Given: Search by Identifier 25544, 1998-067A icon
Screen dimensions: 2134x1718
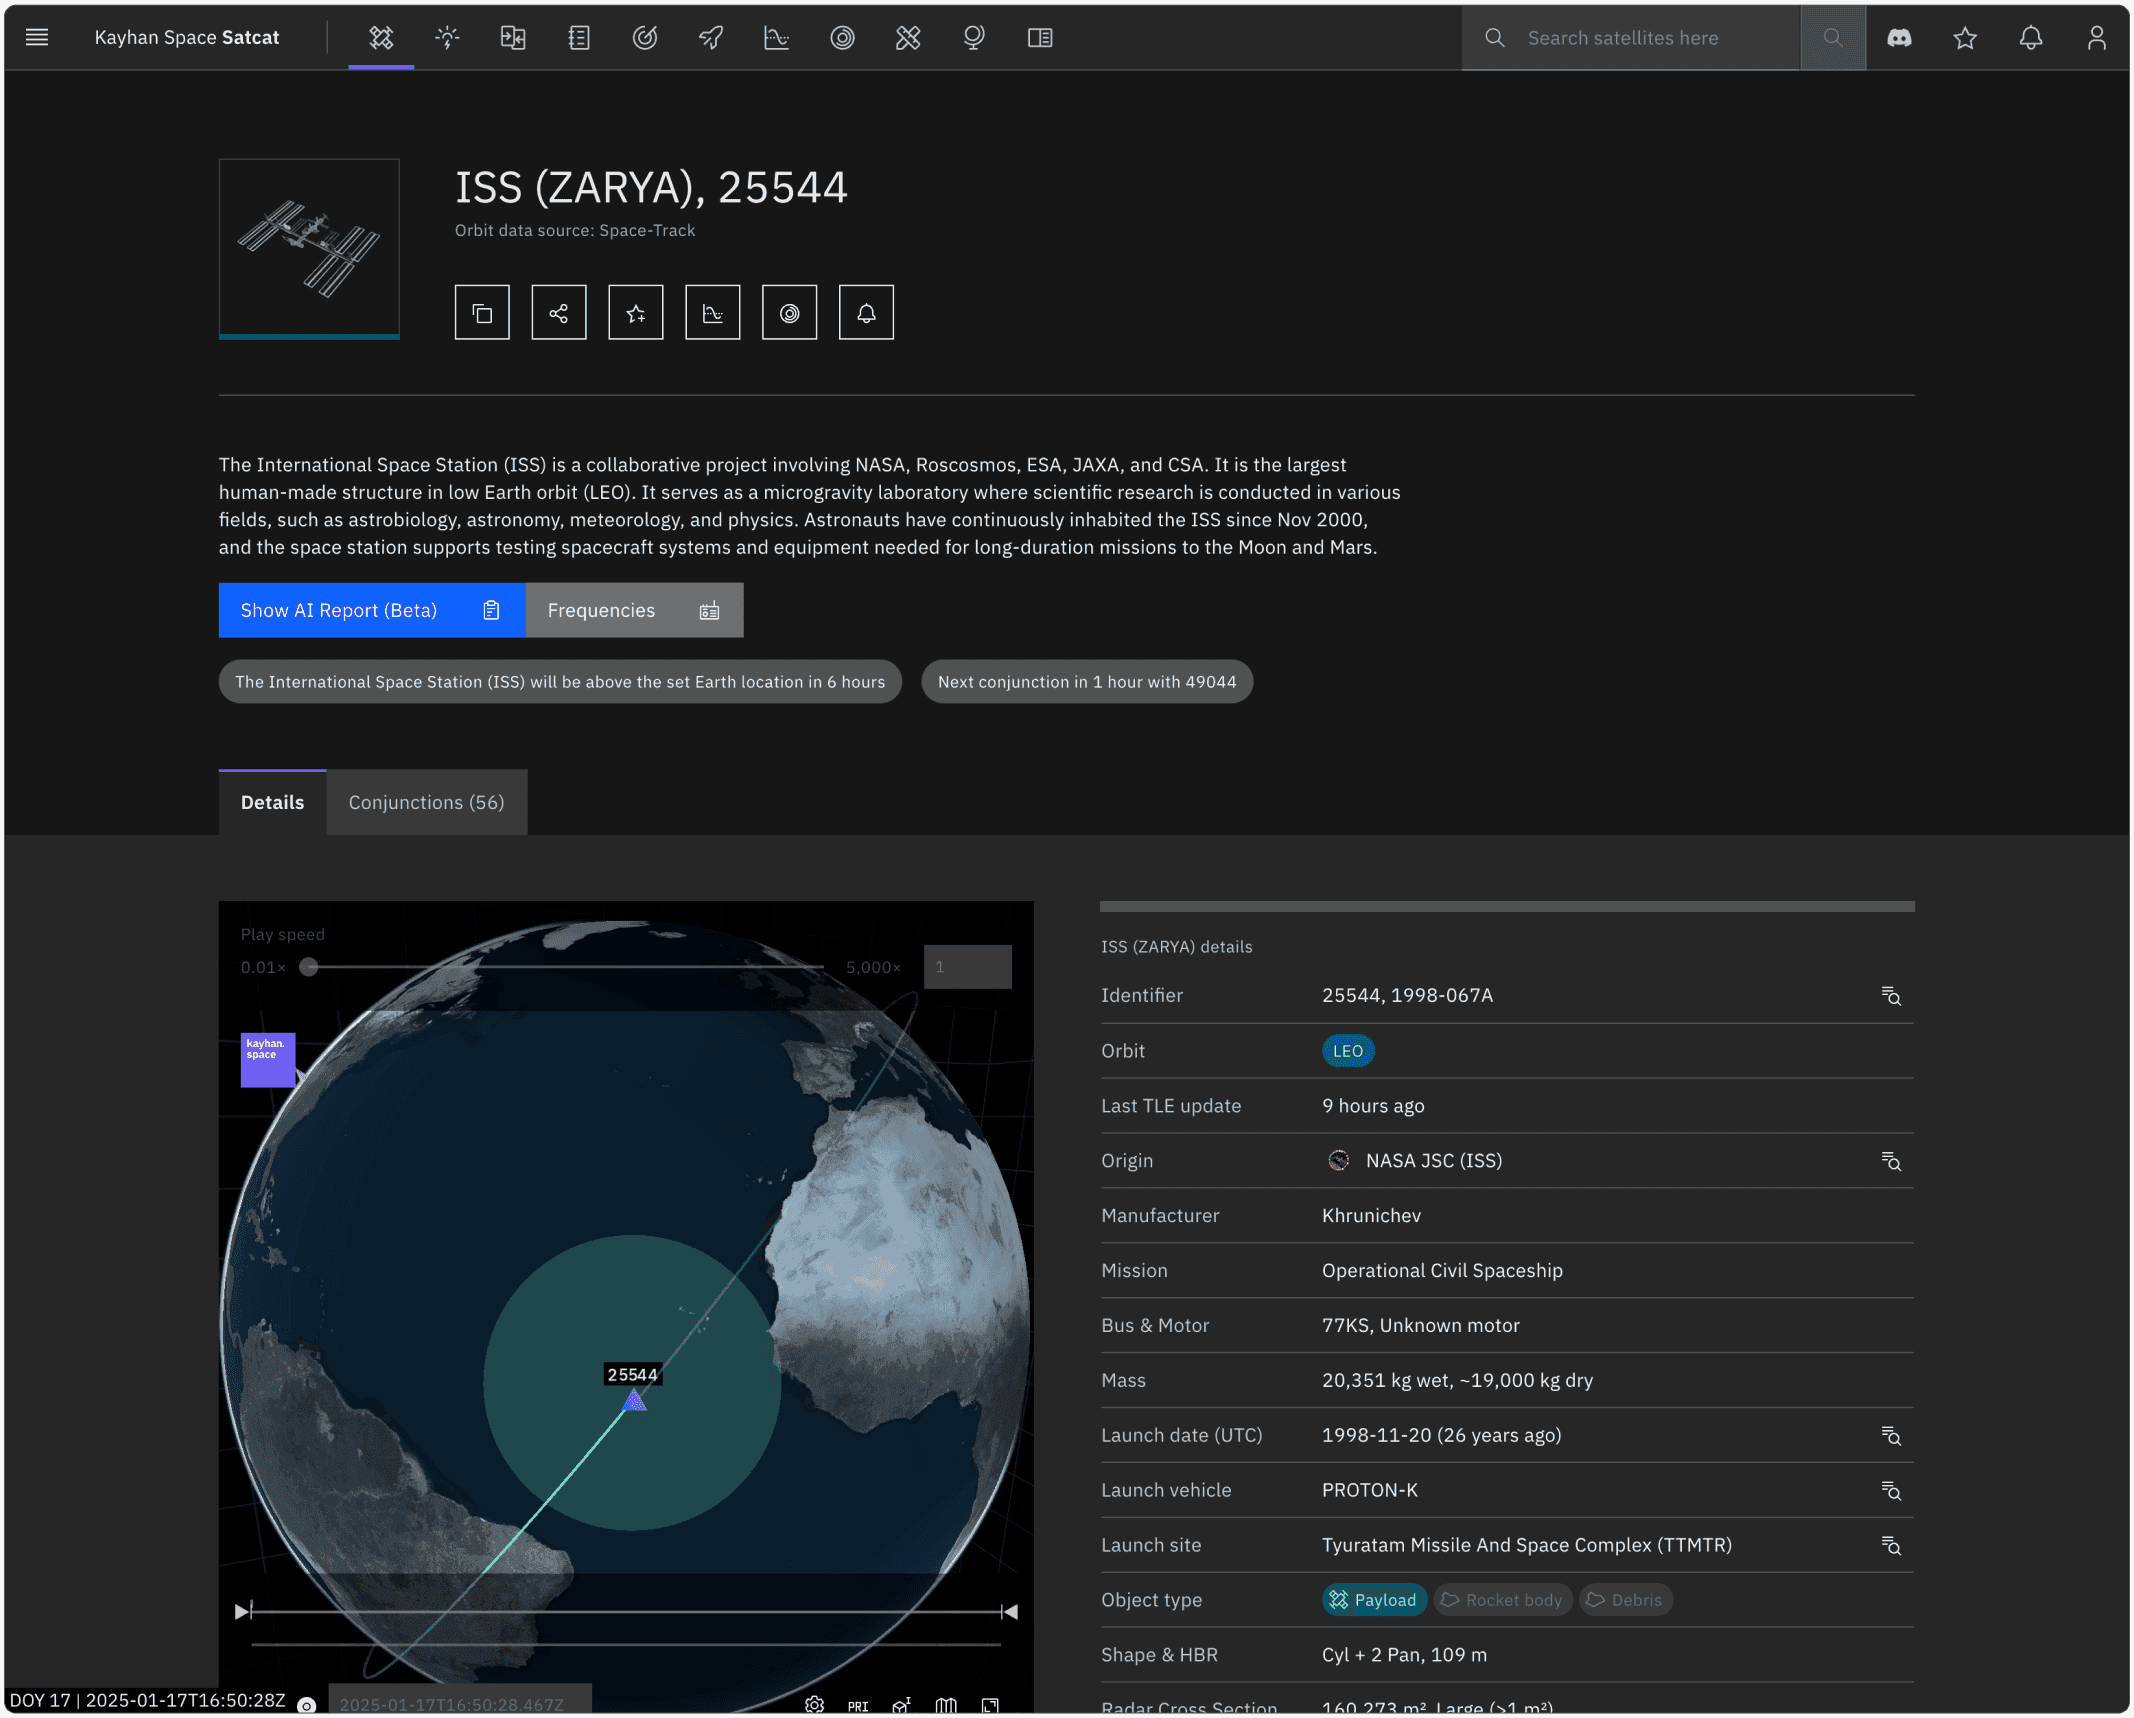Looking at the screenshot, I should click(x=1891, y=996).
